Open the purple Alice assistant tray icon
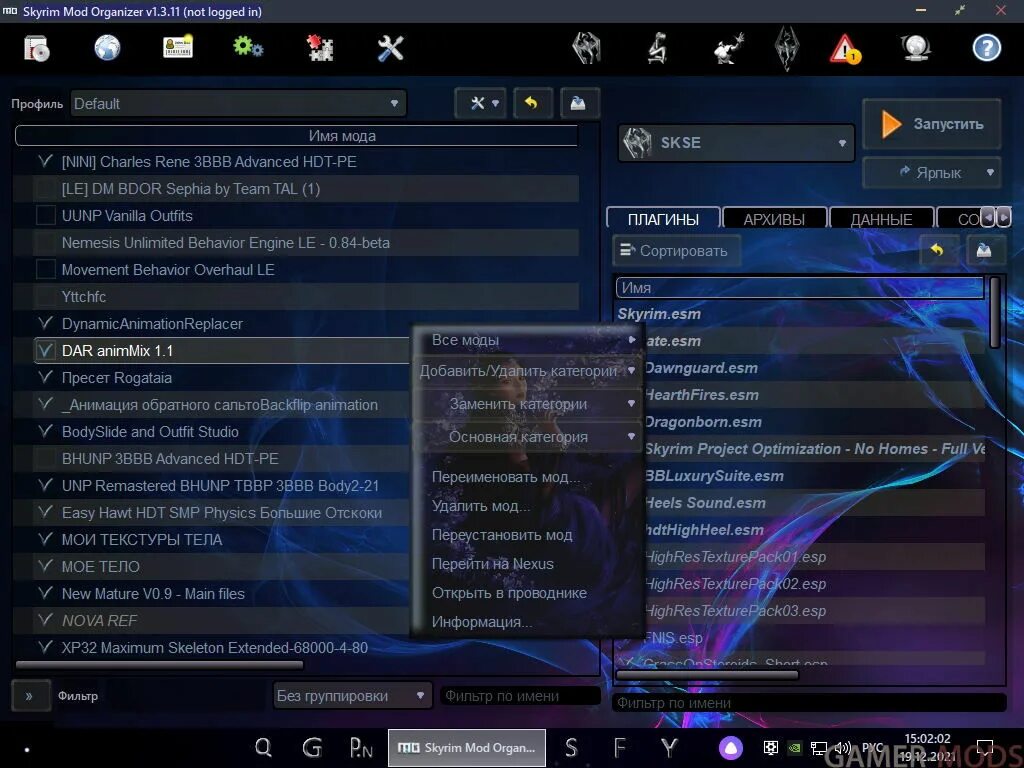Viewport: 1024px width, 768px height. point(731,747)
